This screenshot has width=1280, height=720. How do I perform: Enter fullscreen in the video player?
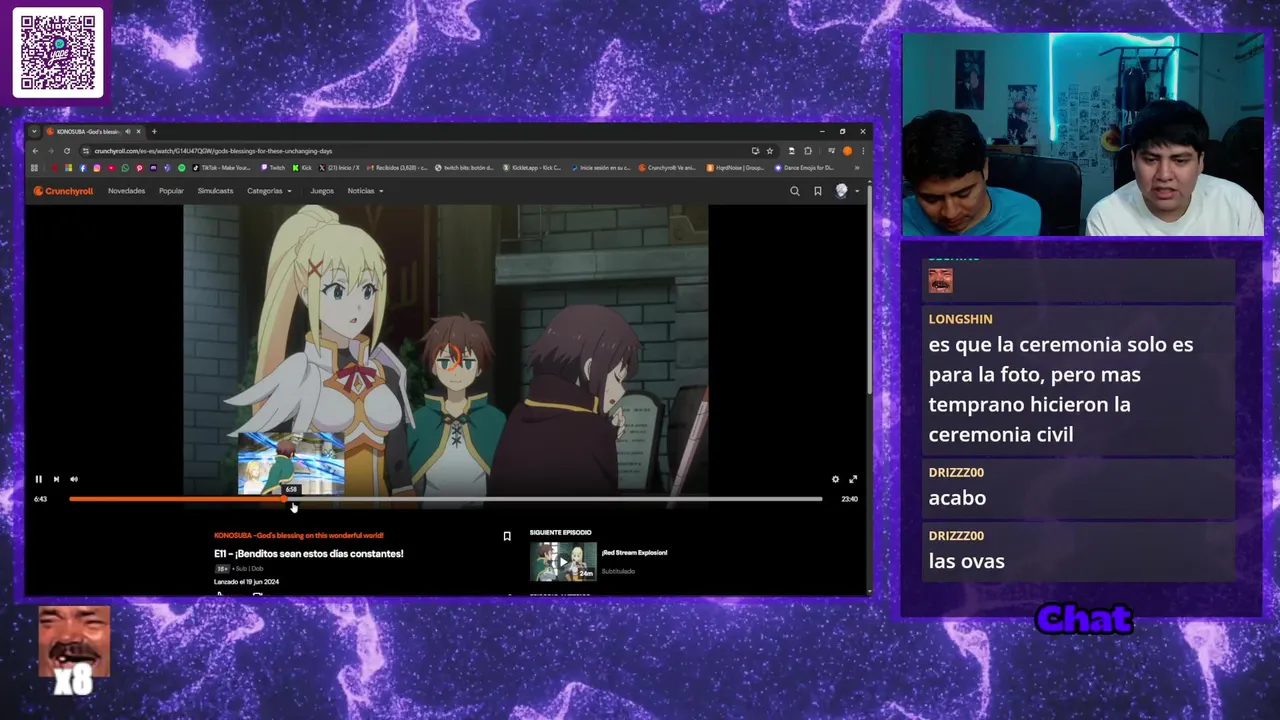[x=853, y=479]
